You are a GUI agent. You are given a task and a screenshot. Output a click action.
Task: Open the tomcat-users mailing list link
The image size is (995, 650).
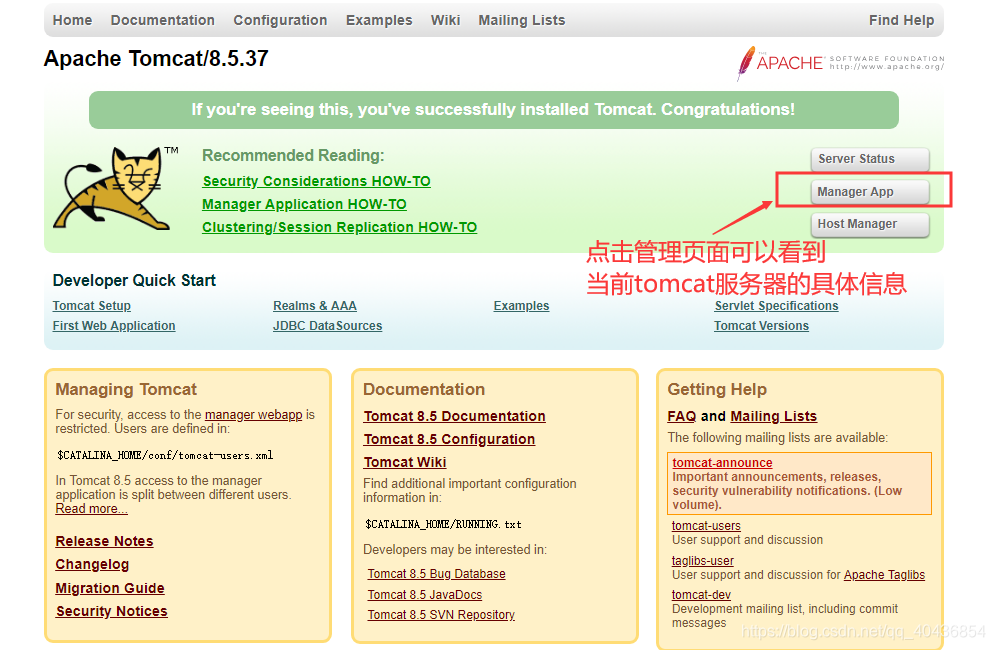tap(706, 526)
